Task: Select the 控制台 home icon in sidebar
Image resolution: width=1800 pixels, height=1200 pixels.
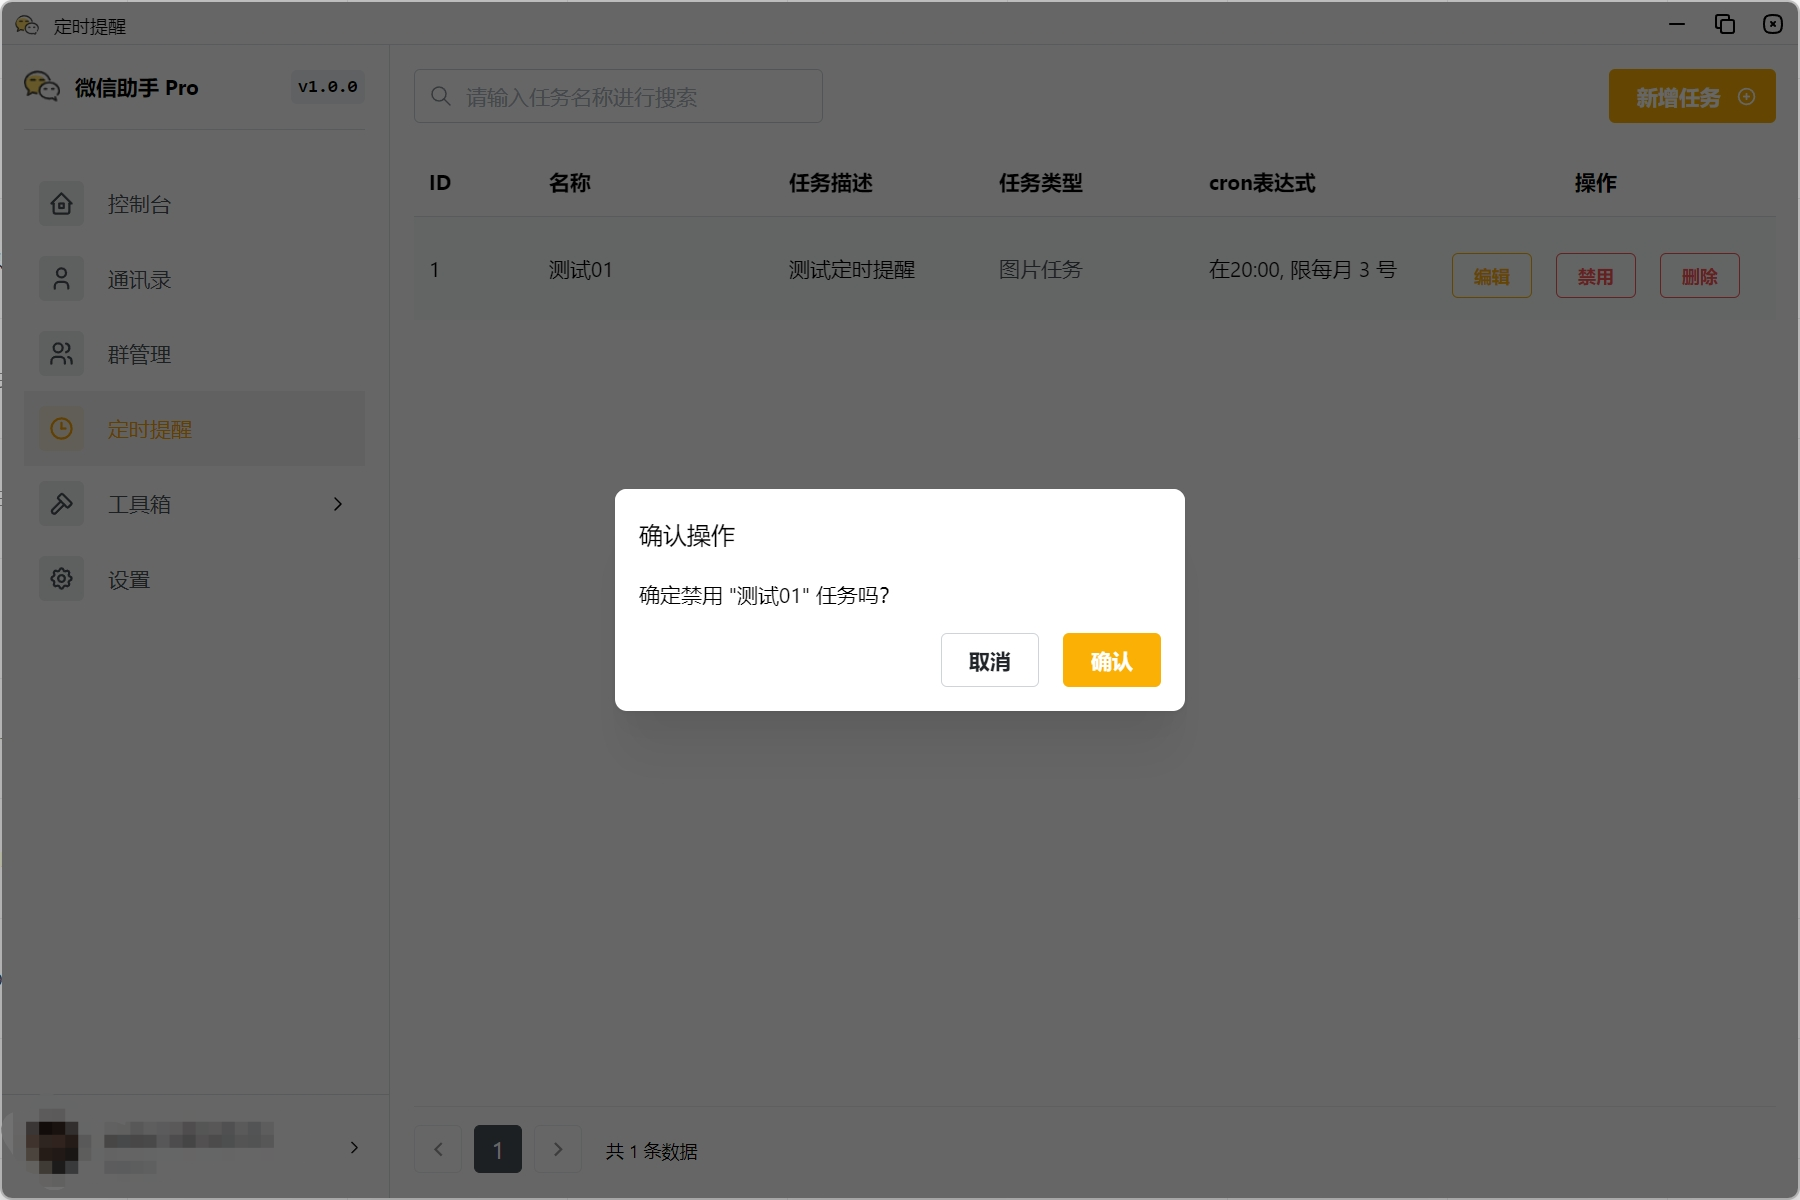Action: point(61,203)
